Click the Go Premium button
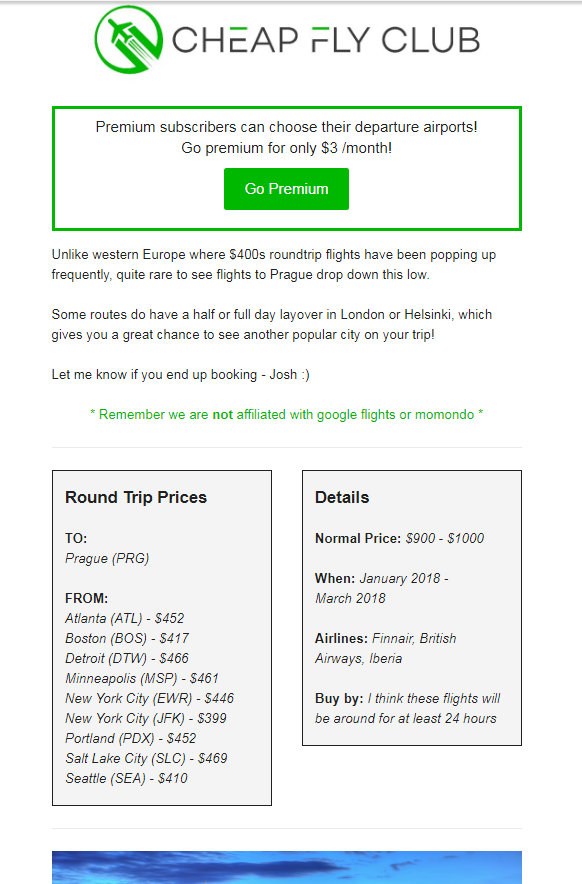Viewport: 582px width, 884px height. tap(286, 189)
